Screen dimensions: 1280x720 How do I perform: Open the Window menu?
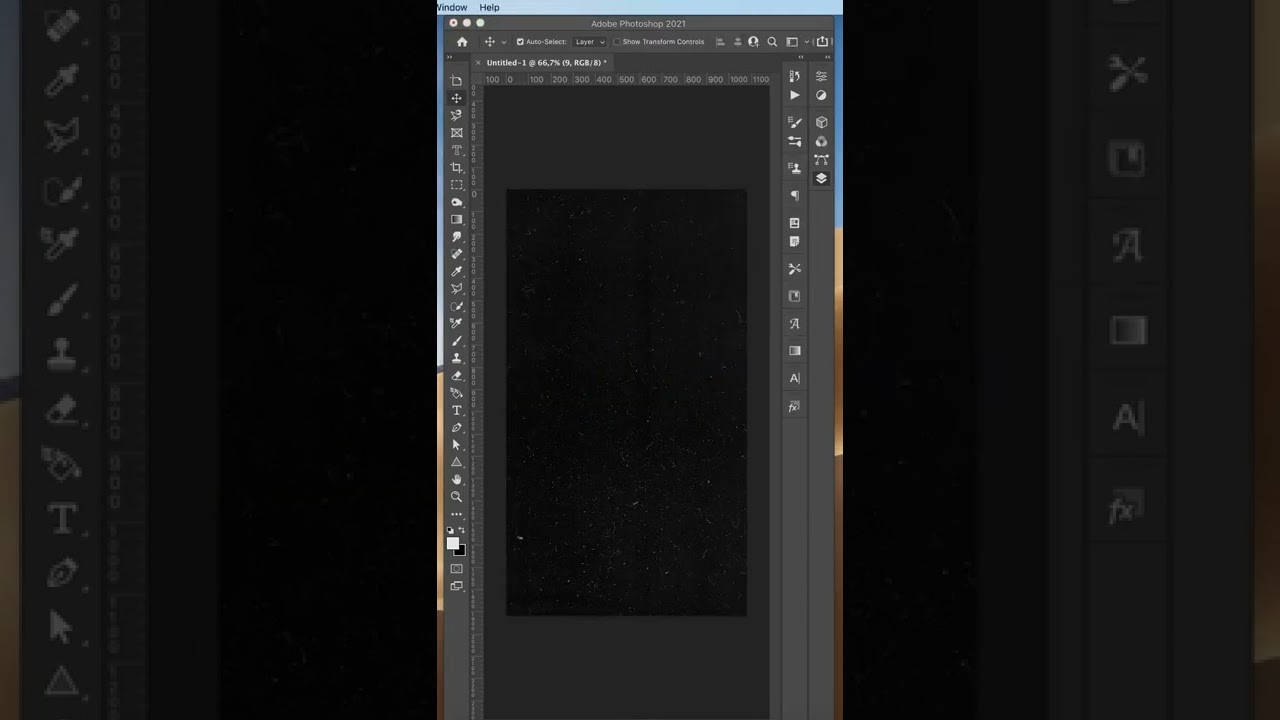pos(452,7)
